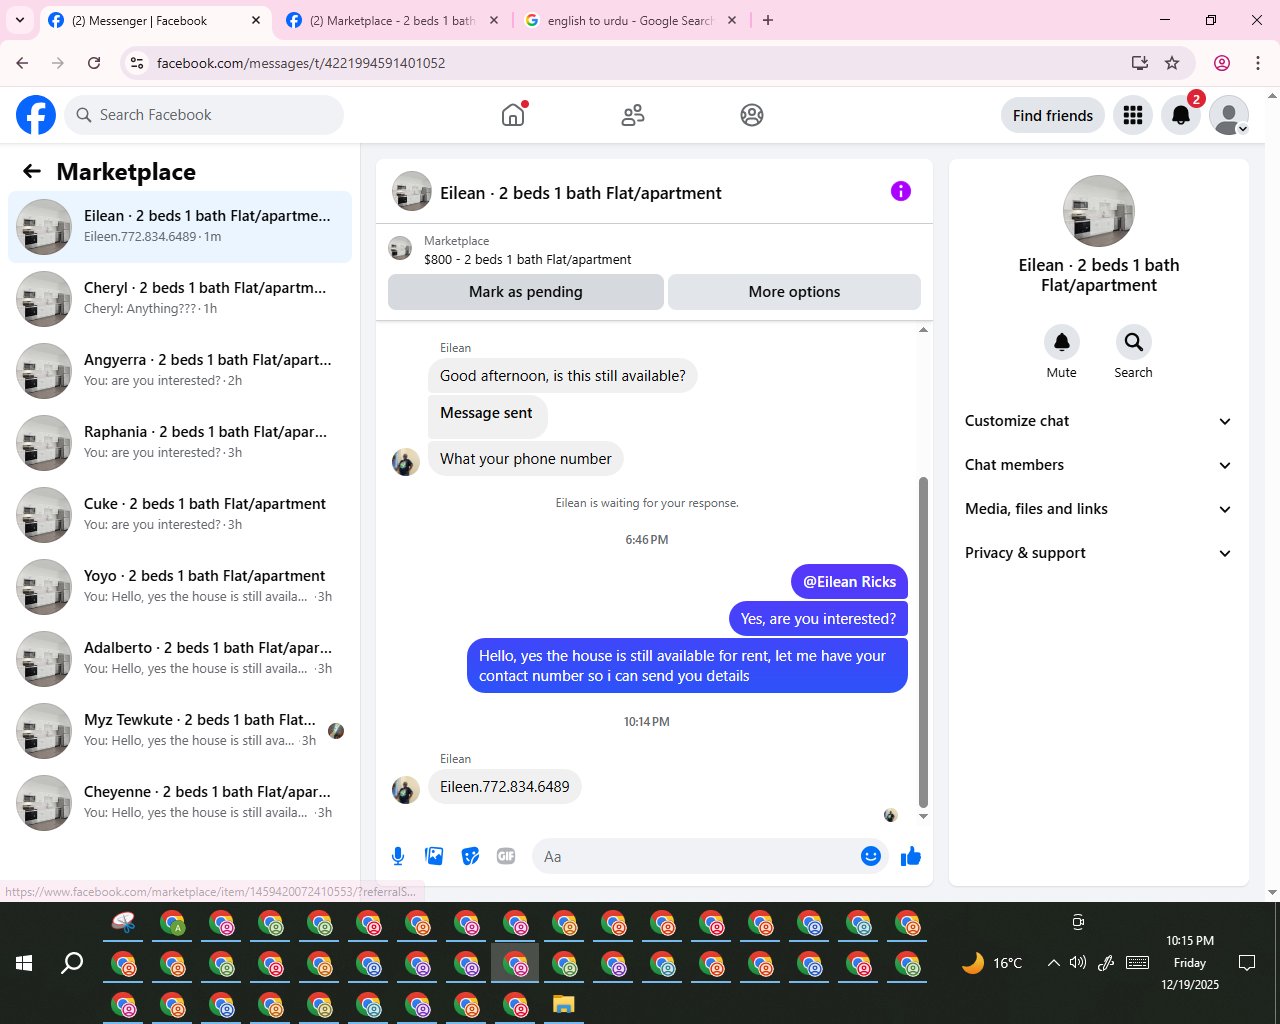This screenshot has width=1280, height=1024.
Task: Expand Customize chat section
Action: tap(1098, 421)
